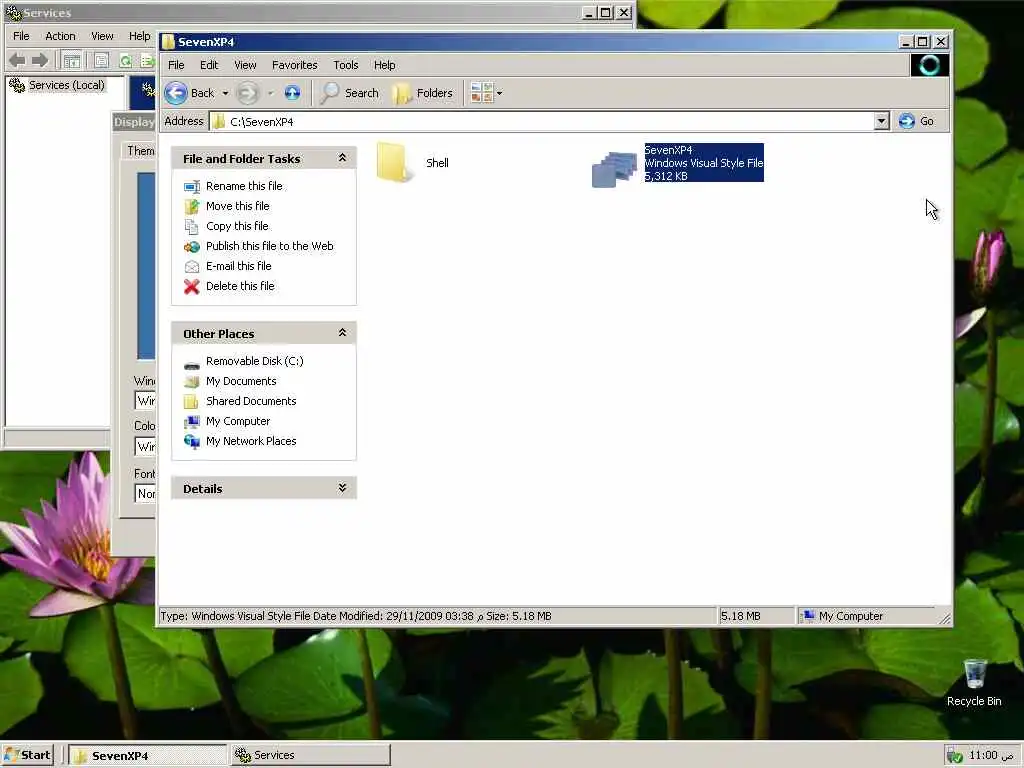This screenshot has height=768, width=1024.
Task: Open the File menu in SevenXP4 window
Action: [x=176, y=65]
